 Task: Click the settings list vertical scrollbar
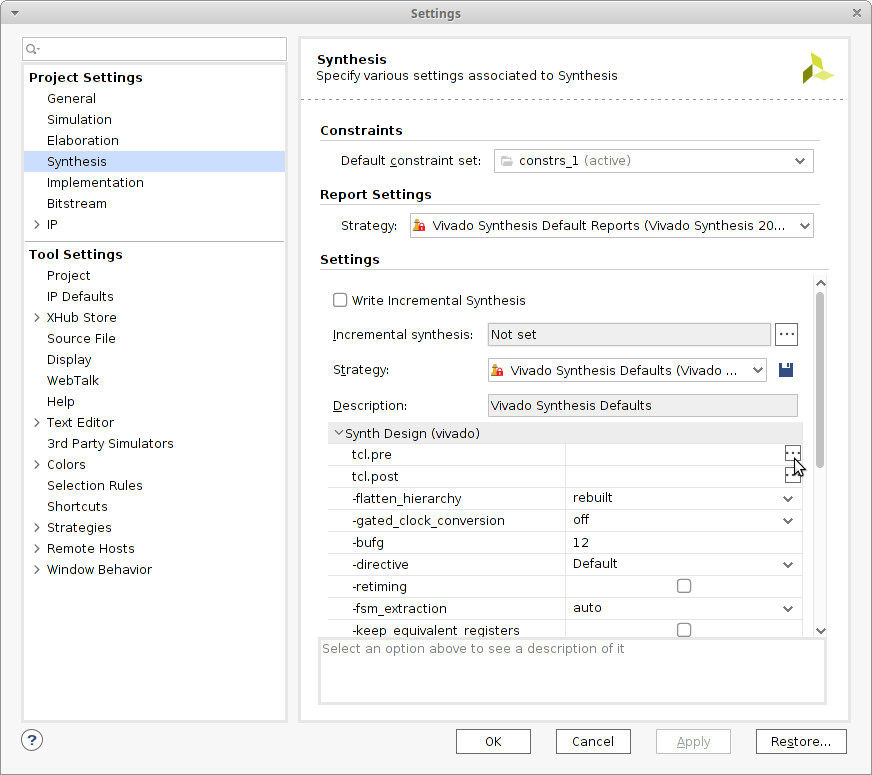click(820, 380)
